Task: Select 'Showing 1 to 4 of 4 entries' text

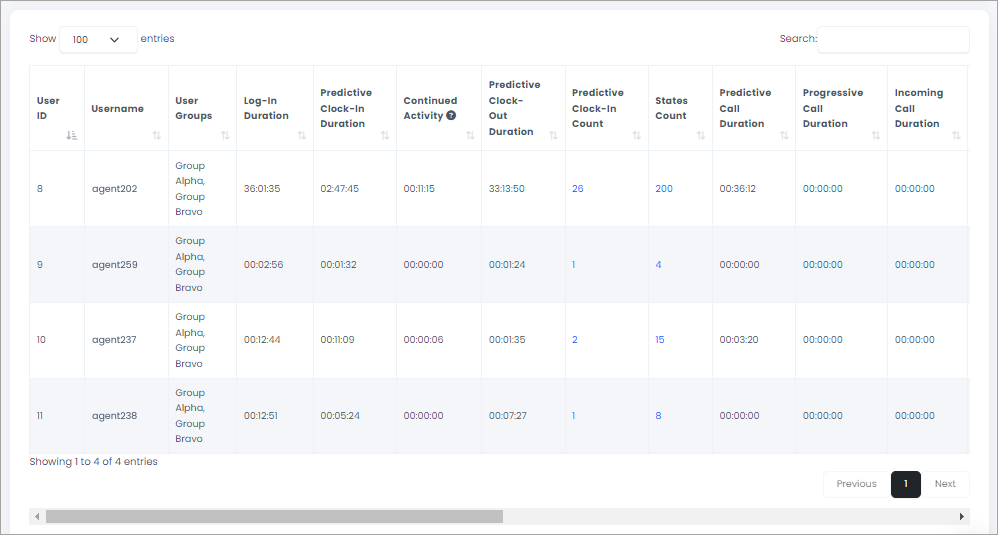Action: tap(94, 462)
